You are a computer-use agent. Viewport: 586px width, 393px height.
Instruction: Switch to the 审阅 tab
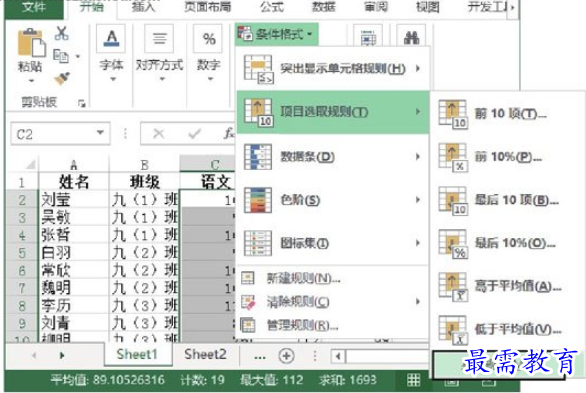click(376, 7)
